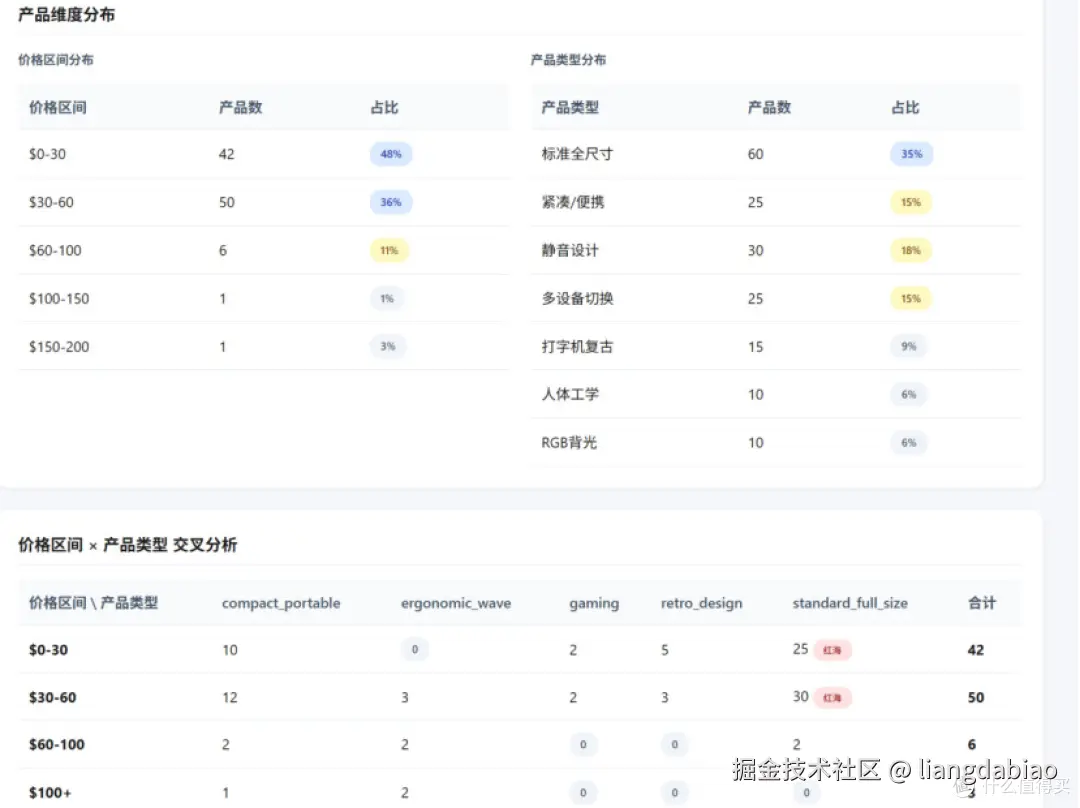Select the 紧凑/便携 product type
This screenshot has height=808, width=1080.
click(573, 203)
